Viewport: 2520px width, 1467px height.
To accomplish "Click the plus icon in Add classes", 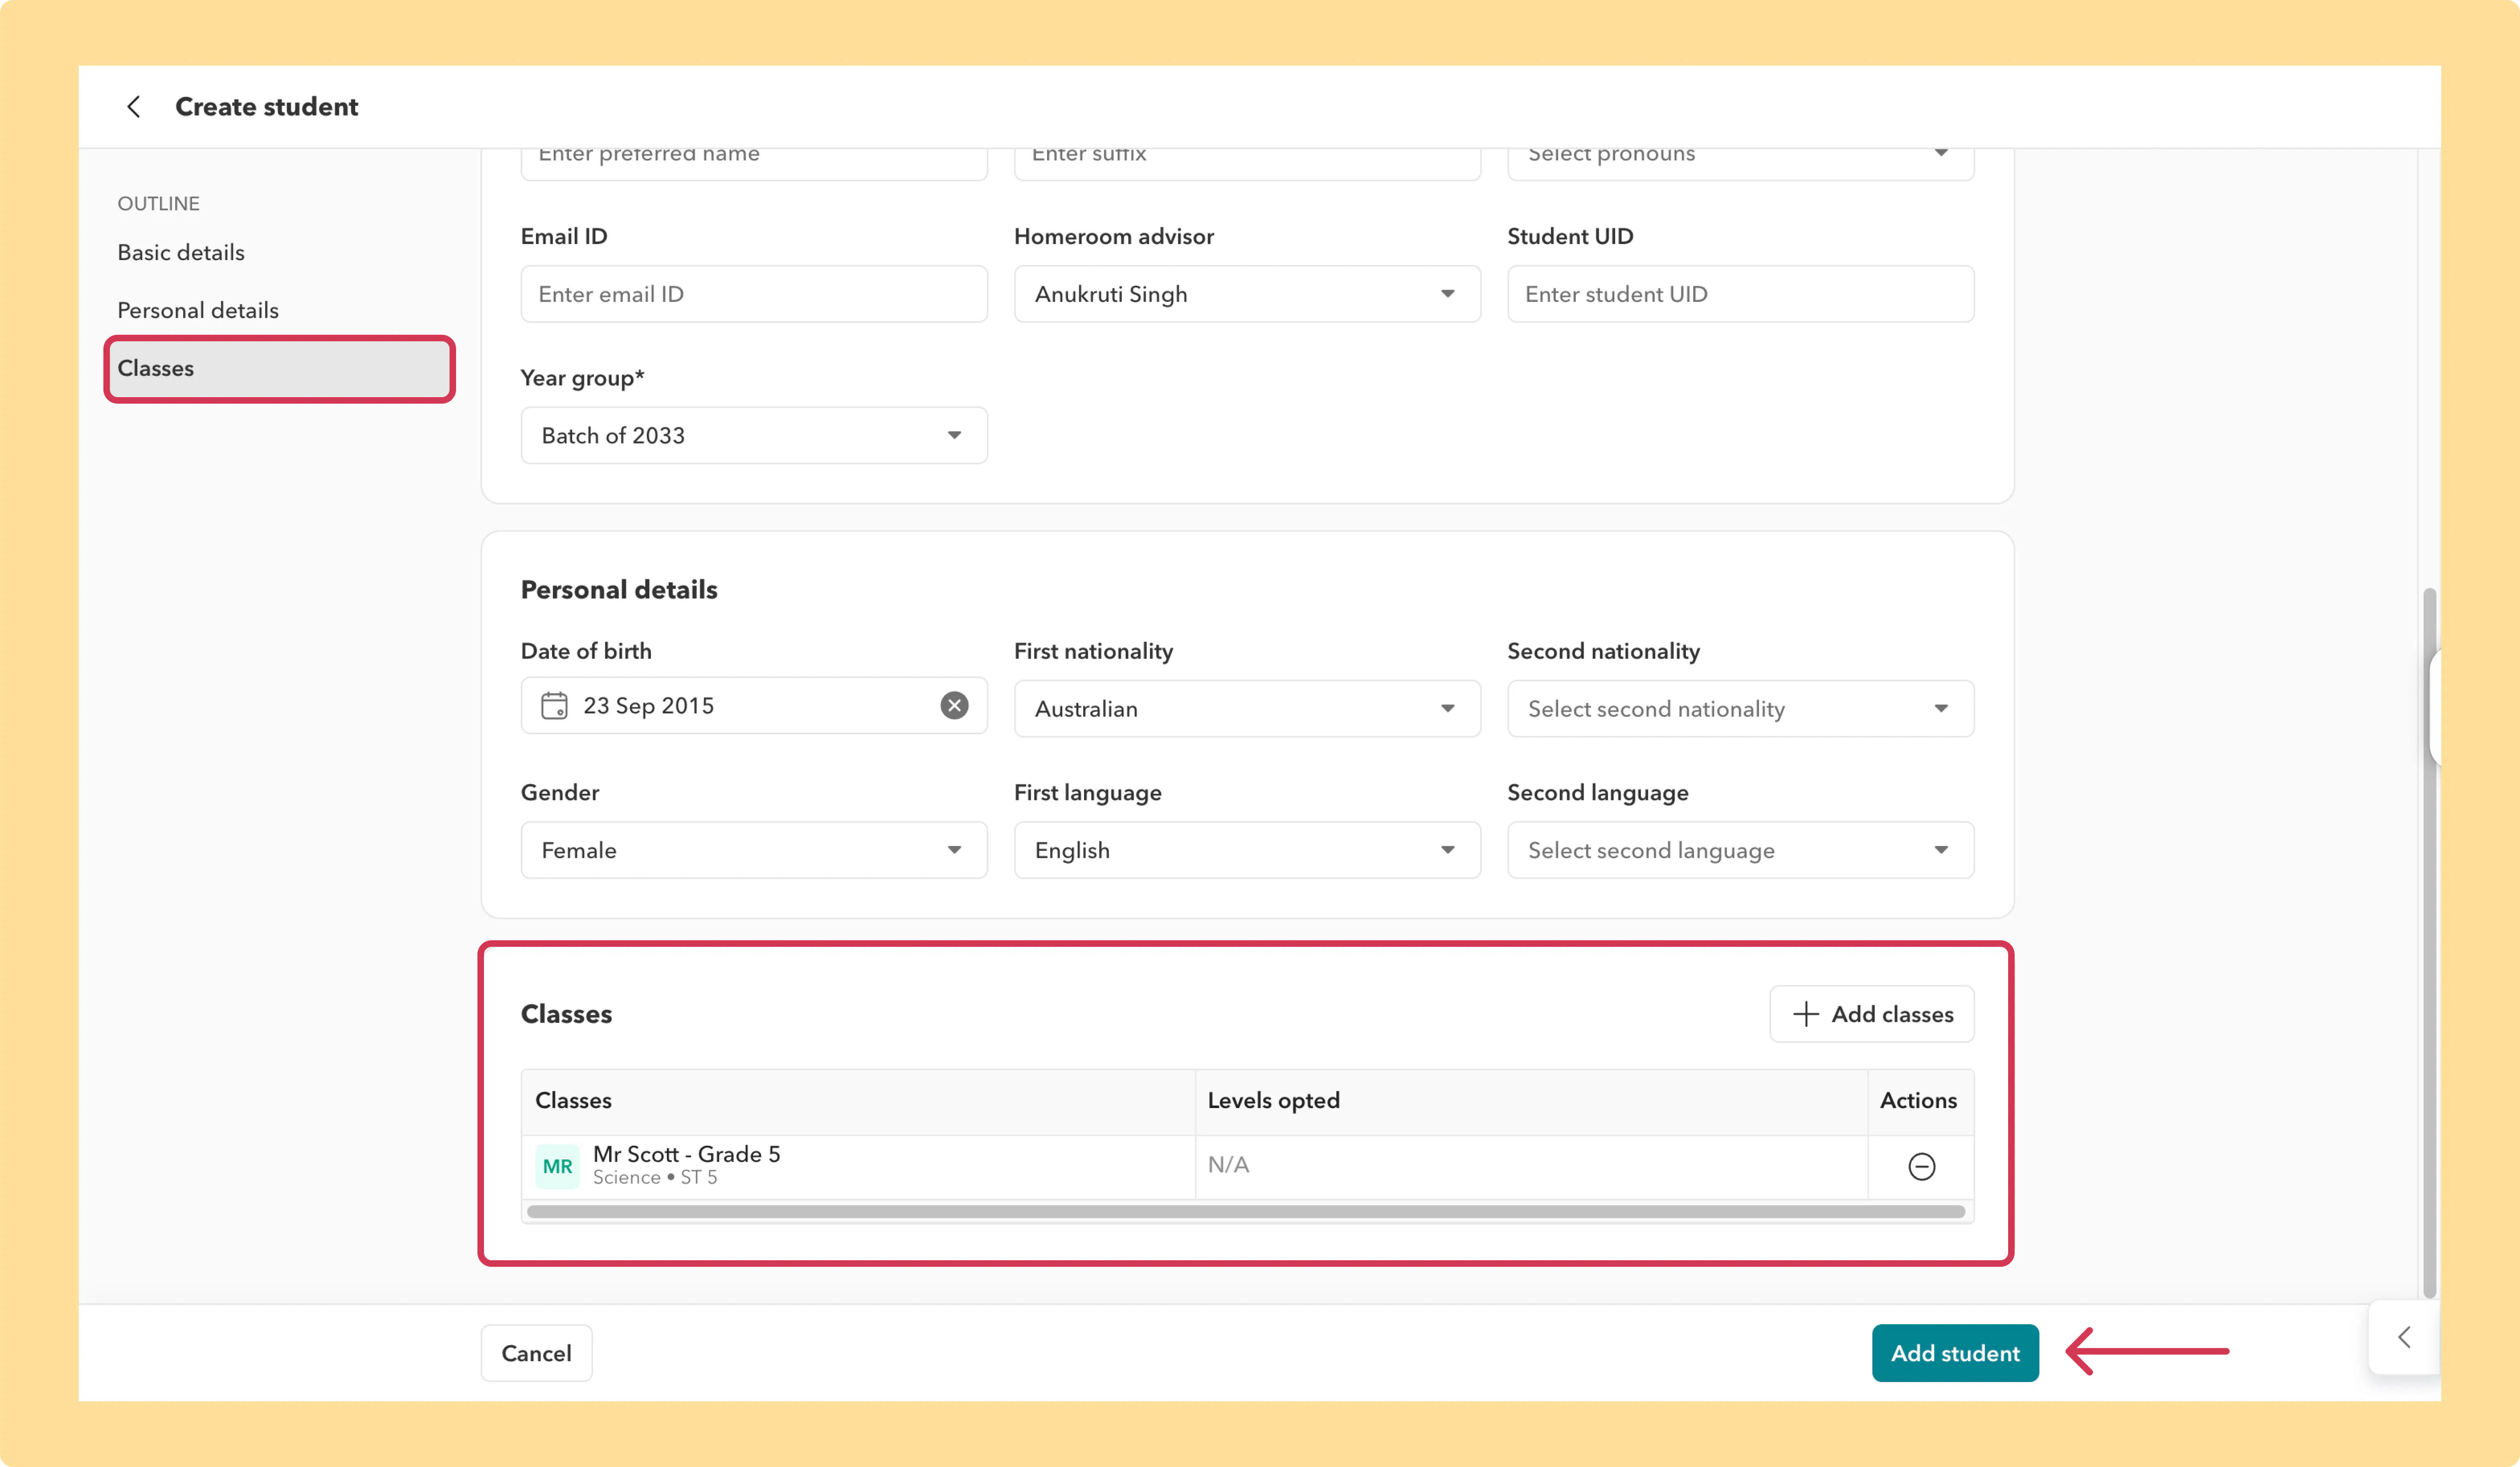I will click(x=1805, y=1014).
